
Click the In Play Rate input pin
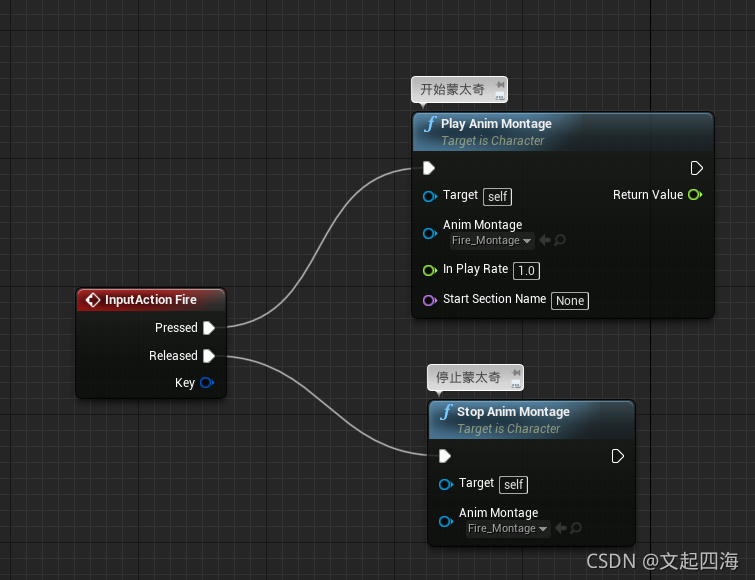(x=430, y=270)
